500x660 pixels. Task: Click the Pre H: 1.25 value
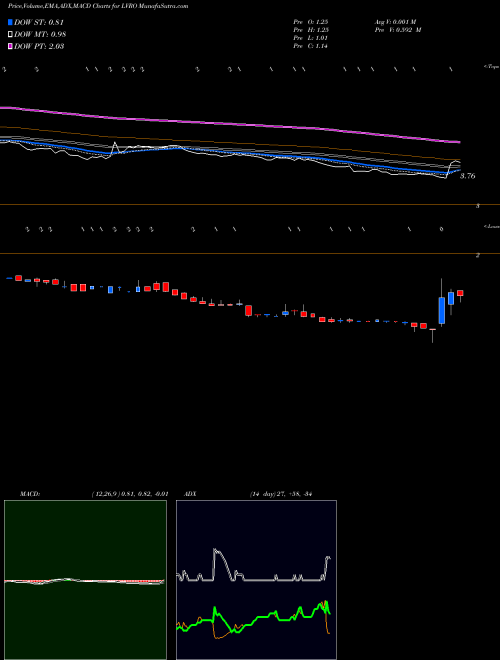pos(311,30)
